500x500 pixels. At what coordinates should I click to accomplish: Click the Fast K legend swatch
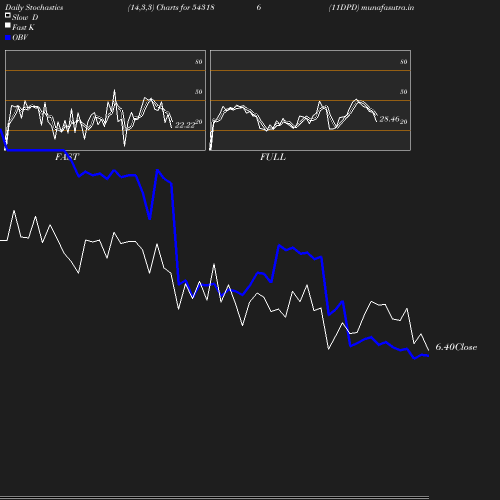(8, 25)
